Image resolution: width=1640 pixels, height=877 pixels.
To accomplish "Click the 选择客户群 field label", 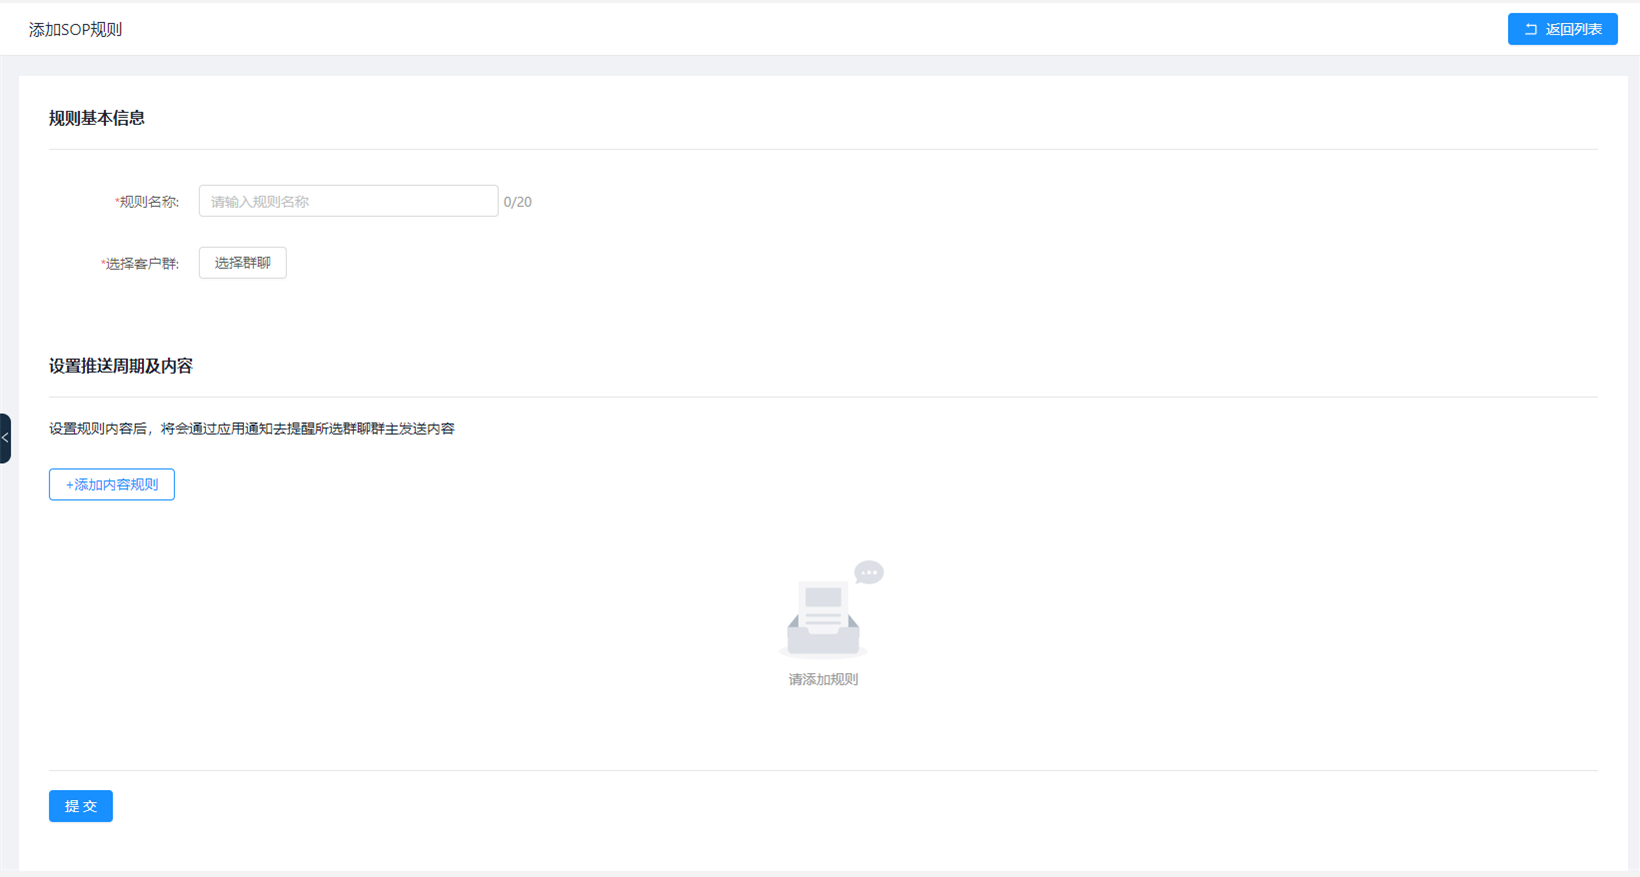I will [x=140, y=264].
